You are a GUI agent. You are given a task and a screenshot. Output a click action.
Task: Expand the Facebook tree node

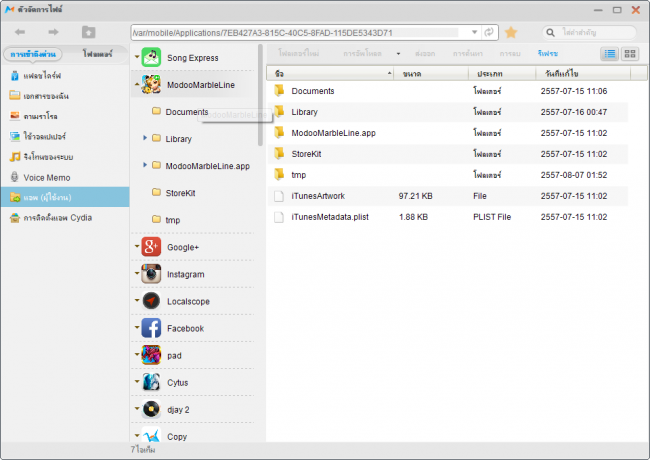coord(137,327)
